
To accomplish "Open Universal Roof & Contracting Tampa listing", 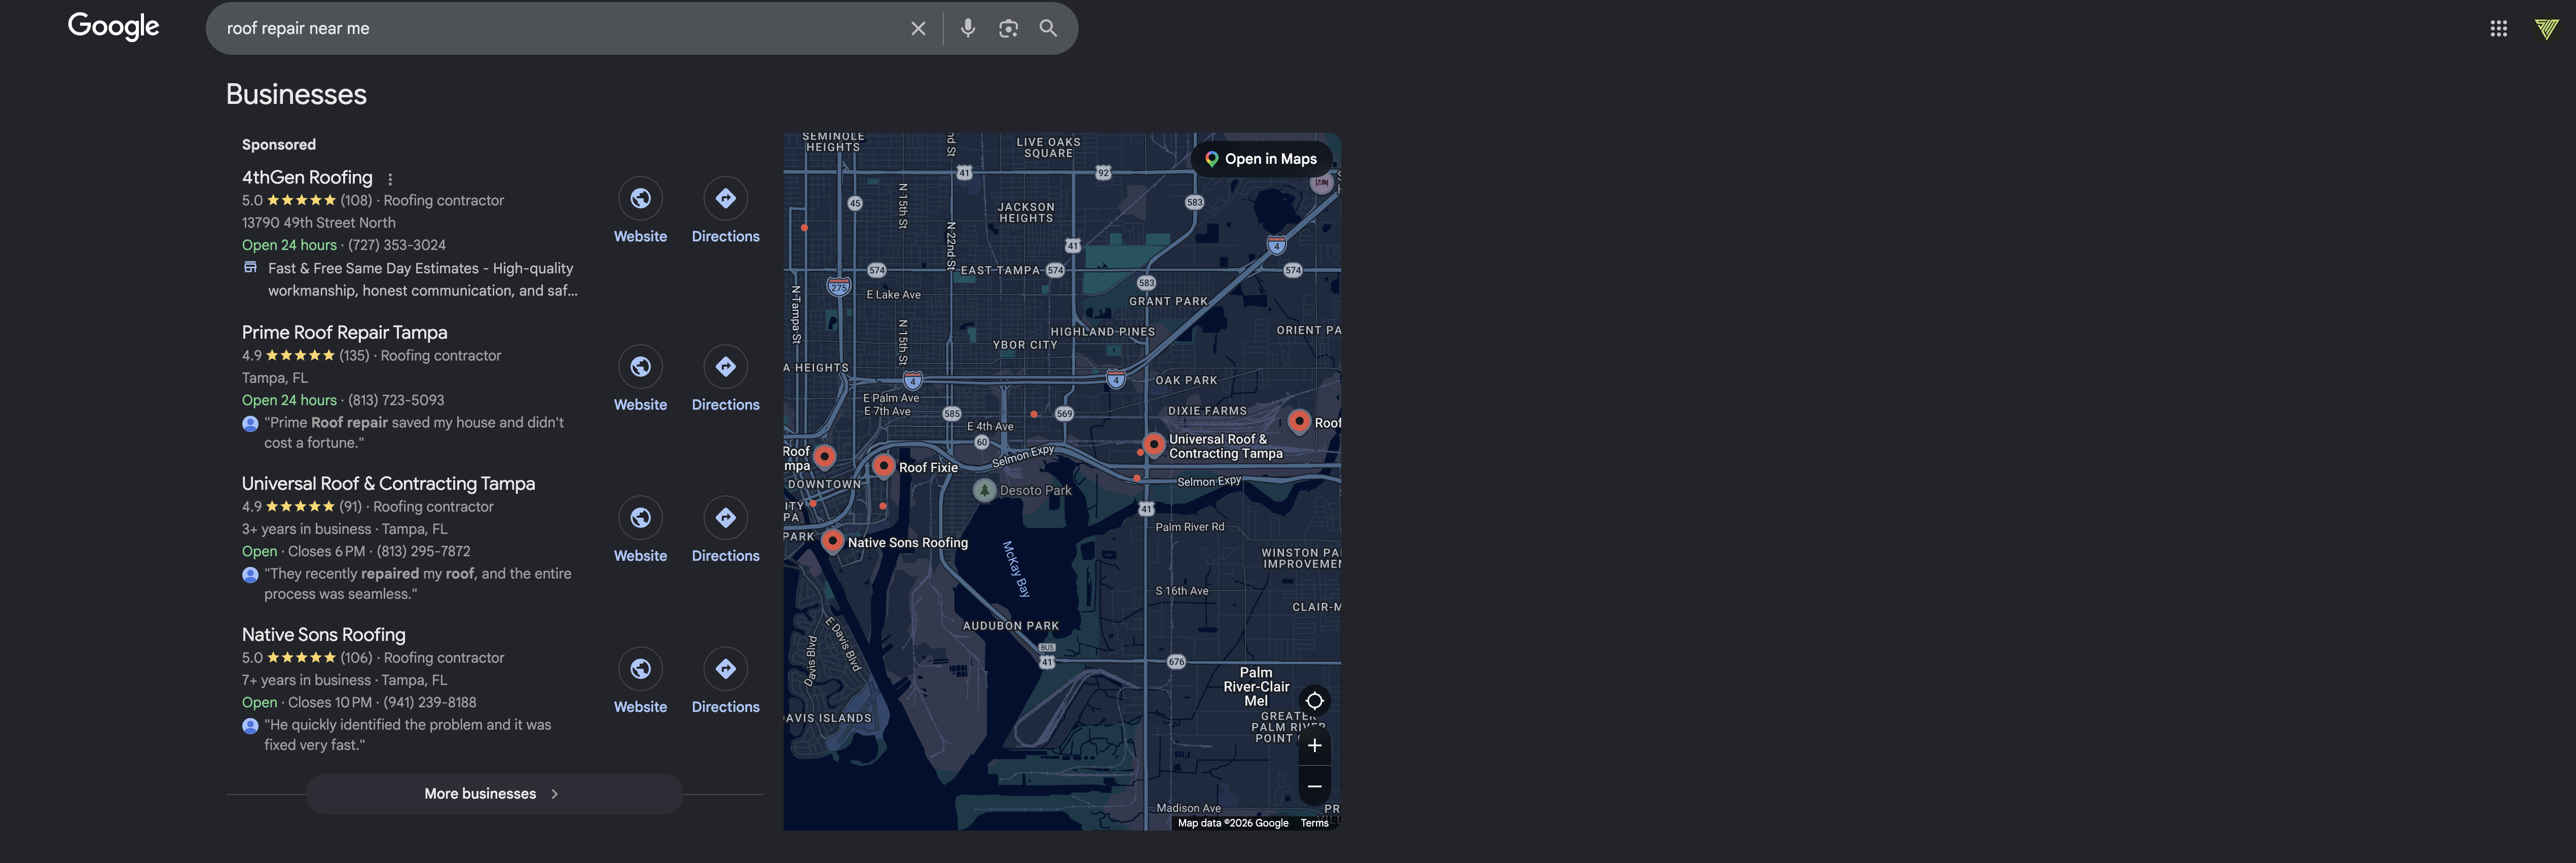I will pyautogui.click(x=388, y=483).
